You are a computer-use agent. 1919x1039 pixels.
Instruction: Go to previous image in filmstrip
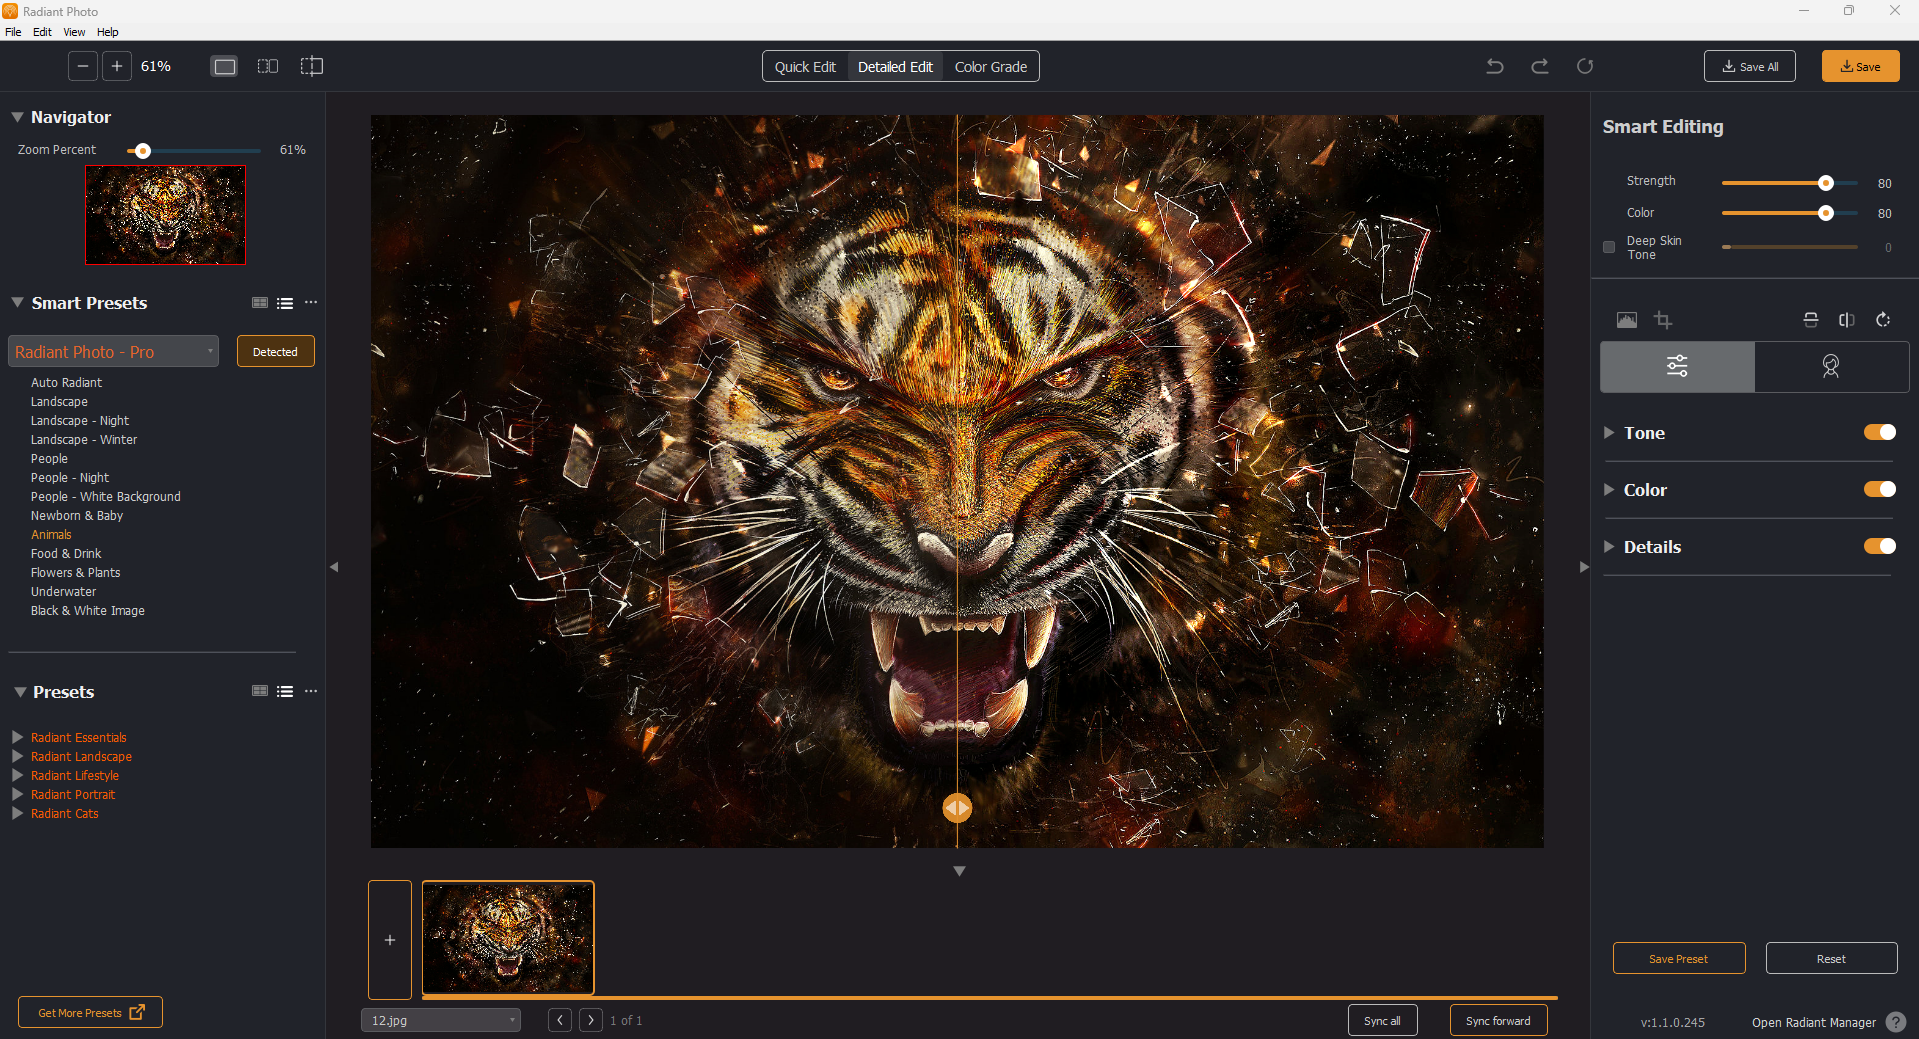point(561,1020)
